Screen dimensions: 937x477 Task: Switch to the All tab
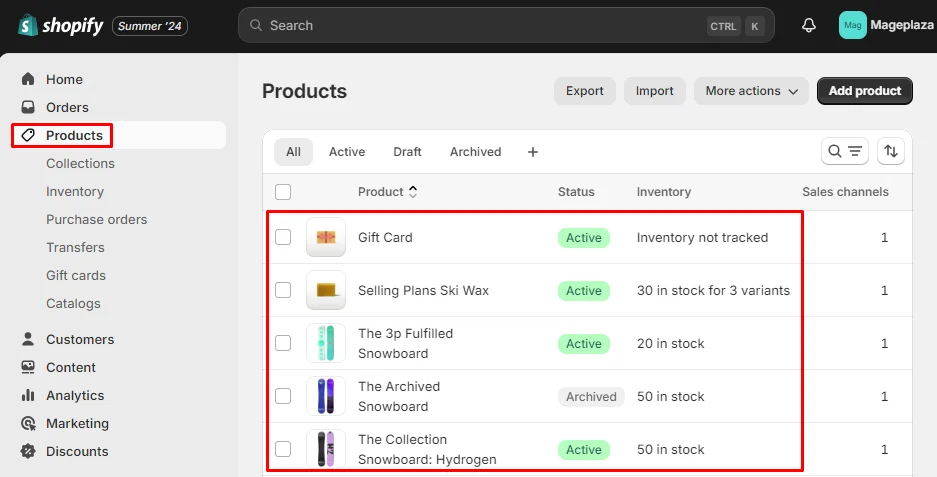coord(293,152)
